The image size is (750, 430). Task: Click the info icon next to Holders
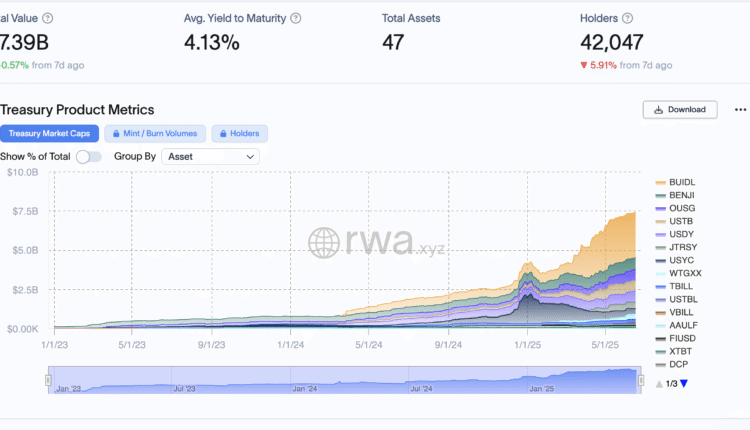[x=627, y=18]
